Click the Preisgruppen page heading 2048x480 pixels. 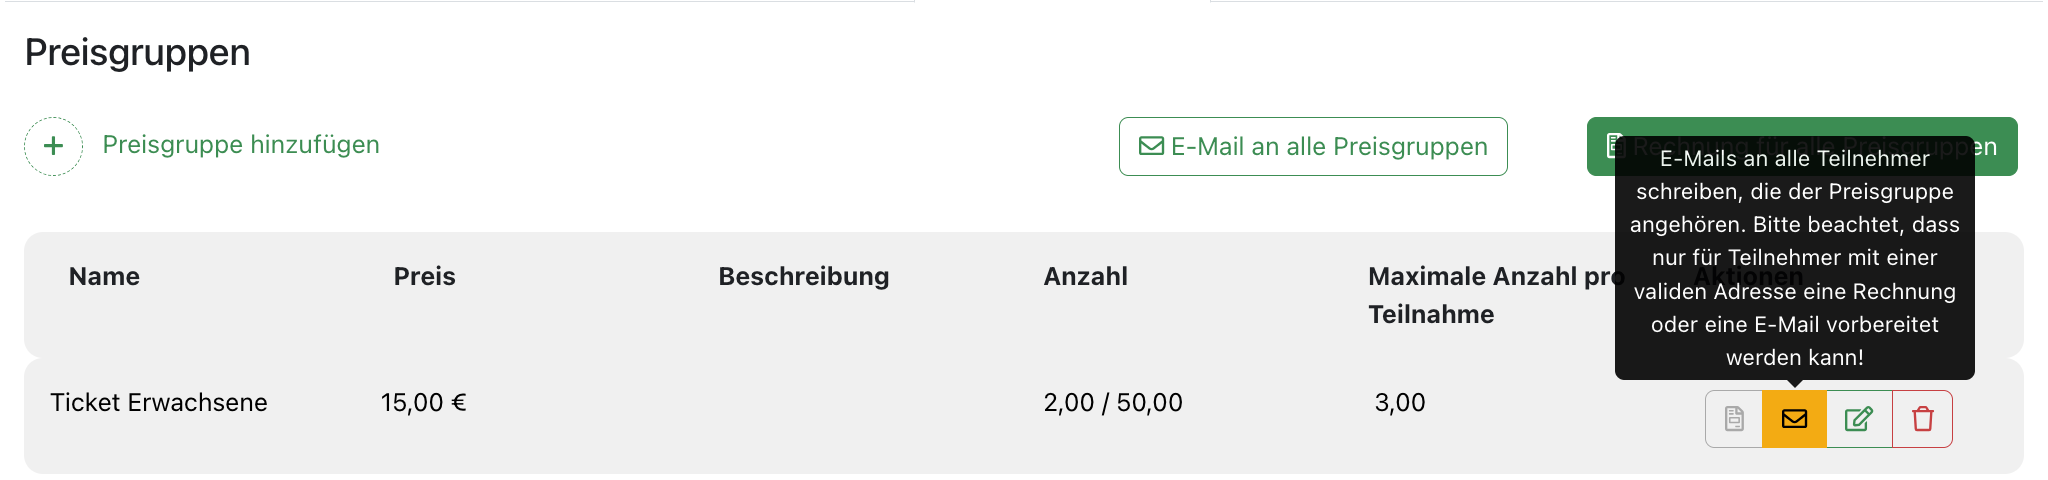click(x=138, y=53)
